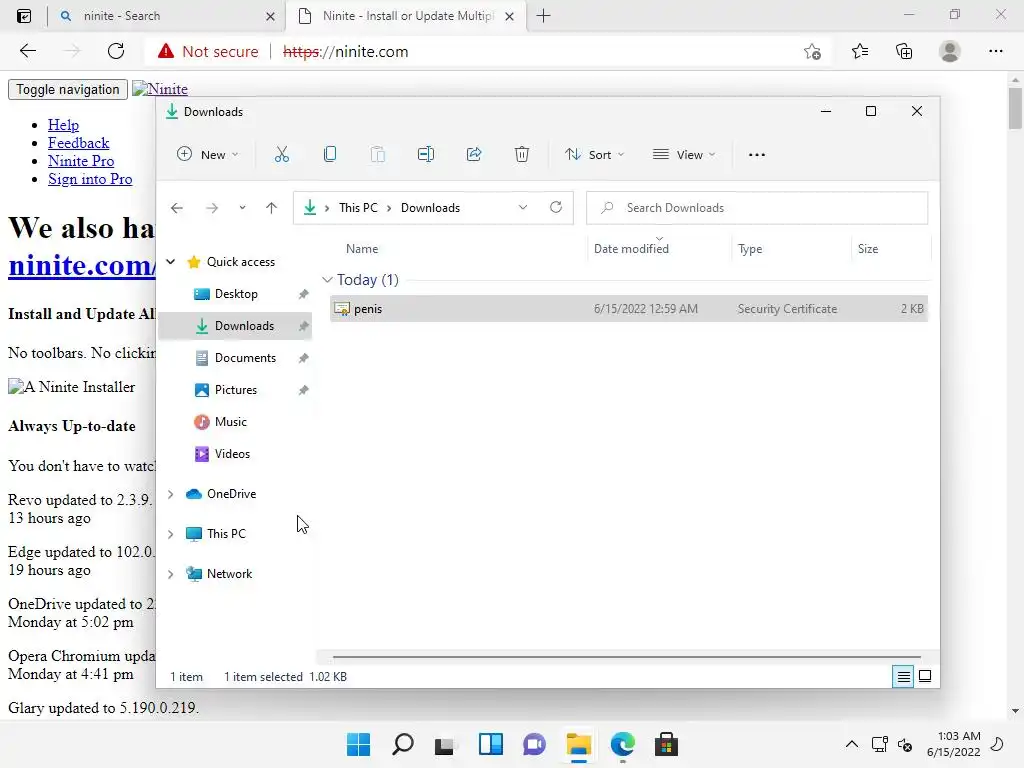
Task: Click the Rename icon in Explorer toolbar
Action: [x=426, y=155]
